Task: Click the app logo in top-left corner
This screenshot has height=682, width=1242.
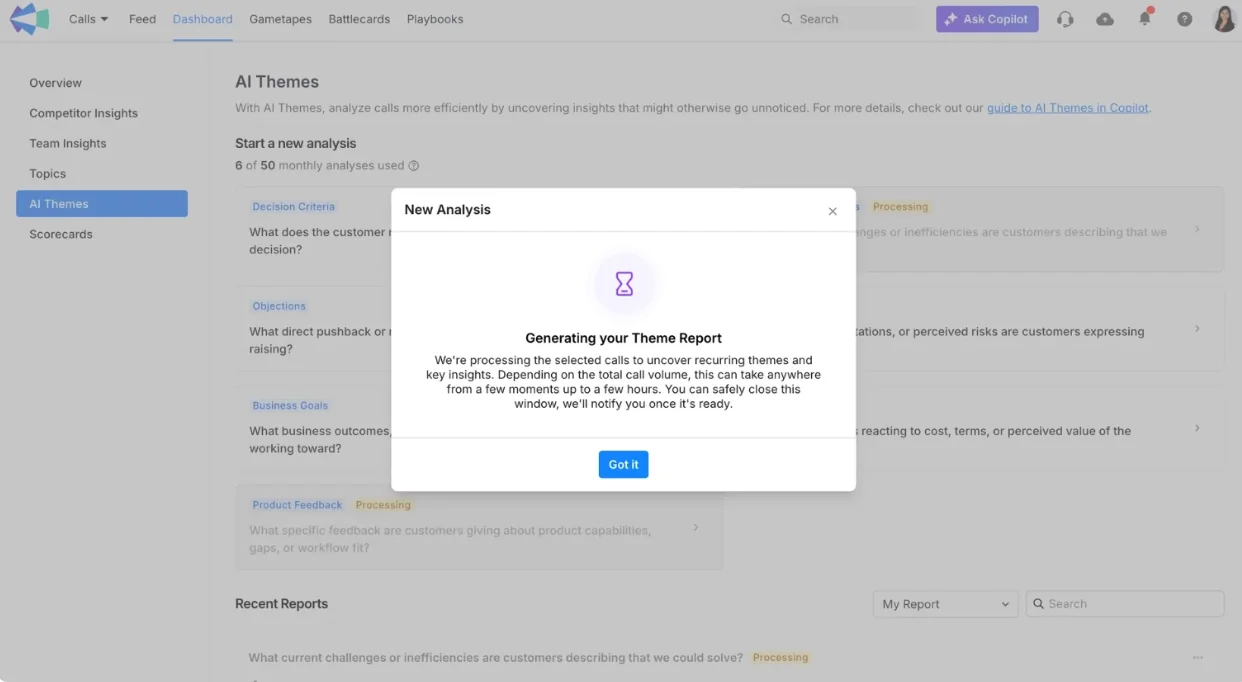Action: click(x=29, y=19)
